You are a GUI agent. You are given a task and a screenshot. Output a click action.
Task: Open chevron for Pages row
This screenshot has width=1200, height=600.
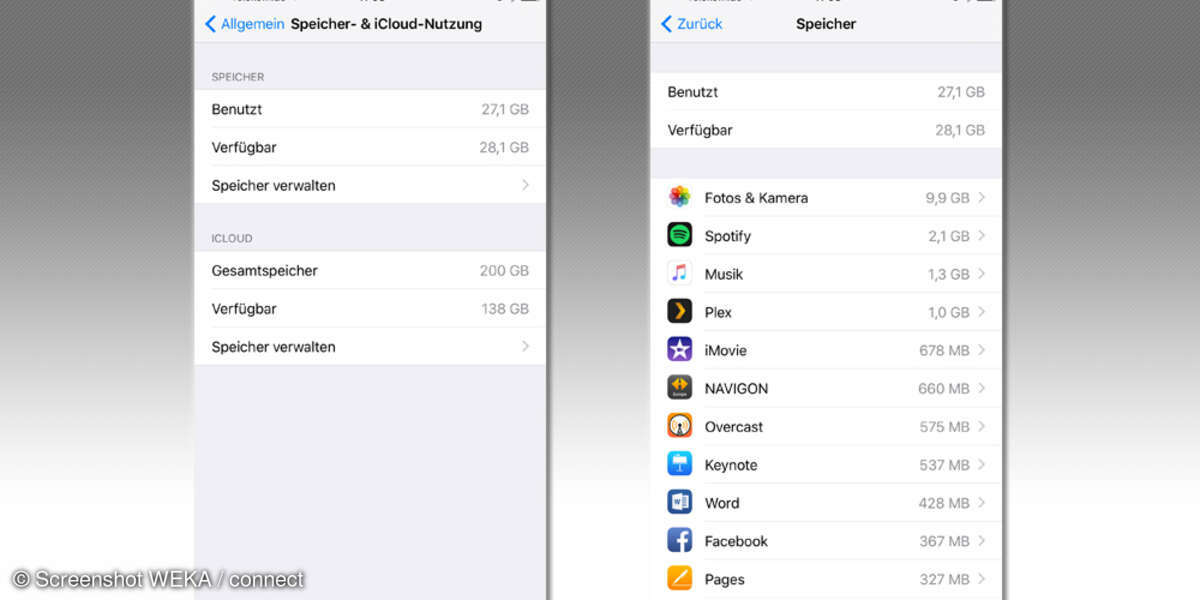(982, 579)
